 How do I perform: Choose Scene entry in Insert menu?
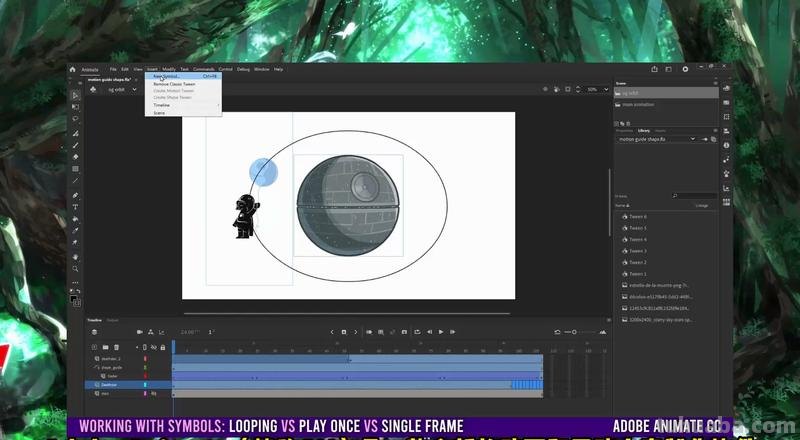tap(183, 113)
